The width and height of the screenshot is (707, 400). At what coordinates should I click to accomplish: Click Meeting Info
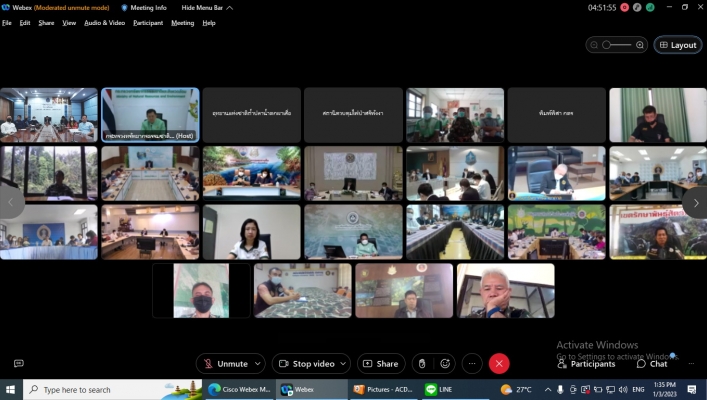(144, 8)
